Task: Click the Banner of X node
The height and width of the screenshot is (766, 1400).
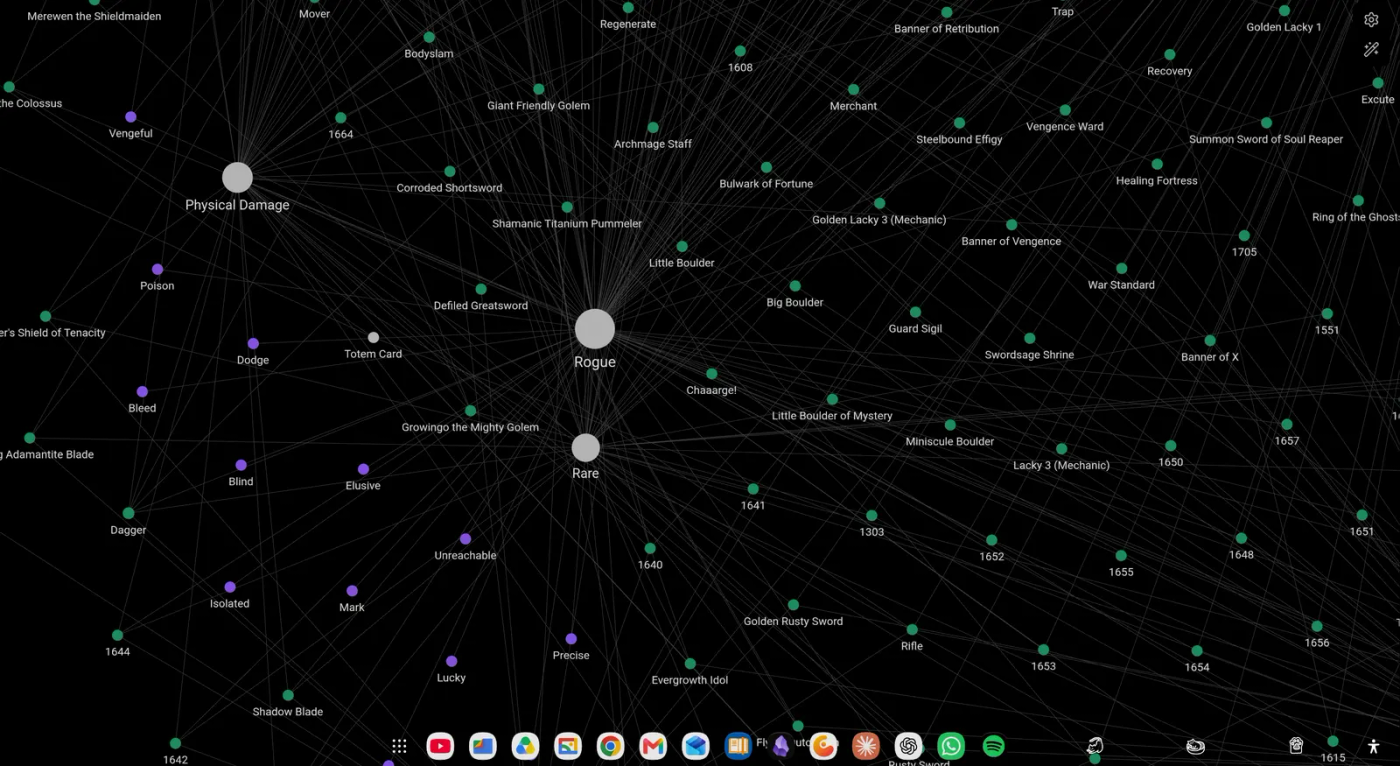Action: point(1210,340)
